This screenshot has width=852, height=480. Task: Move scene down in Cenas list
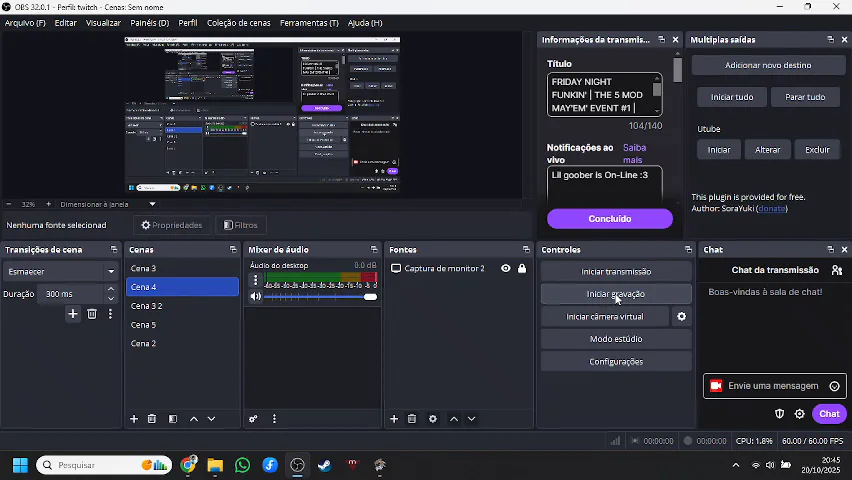pyautogui.click(x=211, y=419)
